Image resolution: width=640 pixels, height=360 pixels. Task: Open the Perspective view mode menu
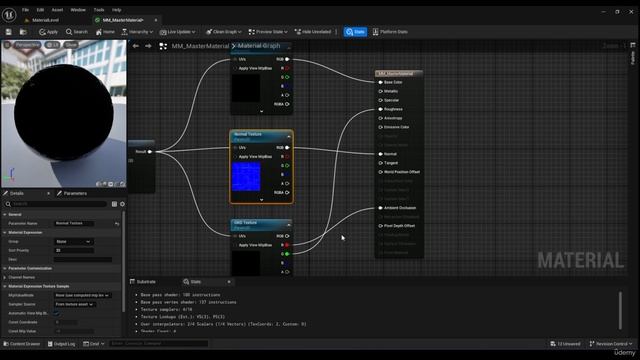tap(27, 44)
